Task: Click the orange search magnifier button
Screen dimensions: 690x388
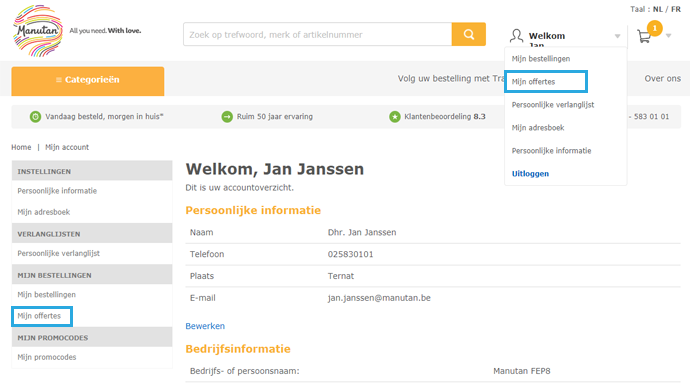Action: coord(469,34)
